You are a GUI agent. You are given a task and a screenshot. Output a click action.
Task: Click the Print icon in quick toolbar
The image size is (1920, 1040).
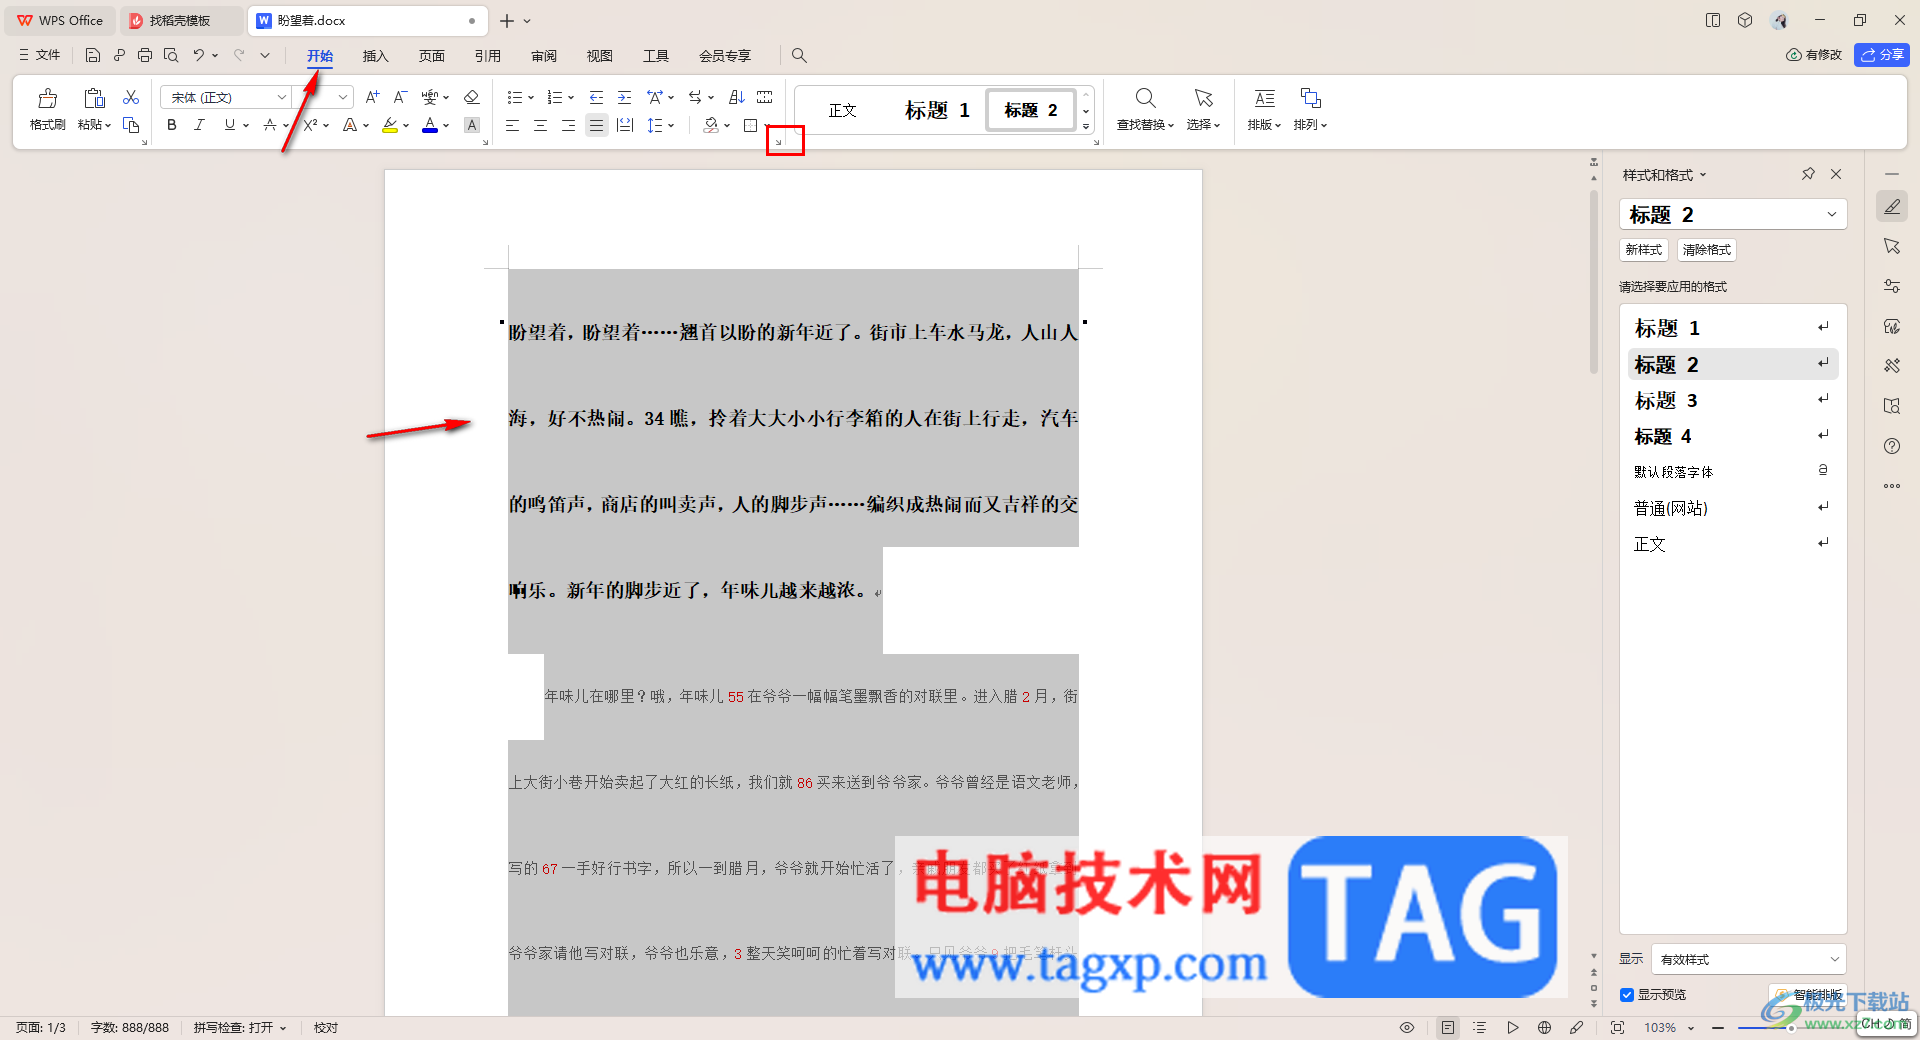pos(145,55)
